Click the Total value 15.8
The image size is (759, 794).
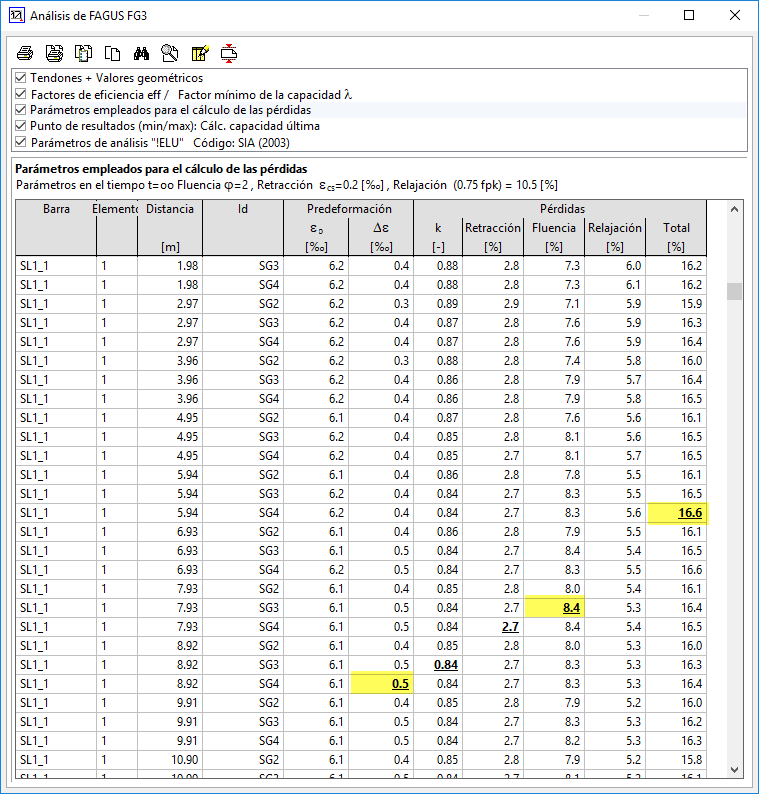click(x=691, y=760)
